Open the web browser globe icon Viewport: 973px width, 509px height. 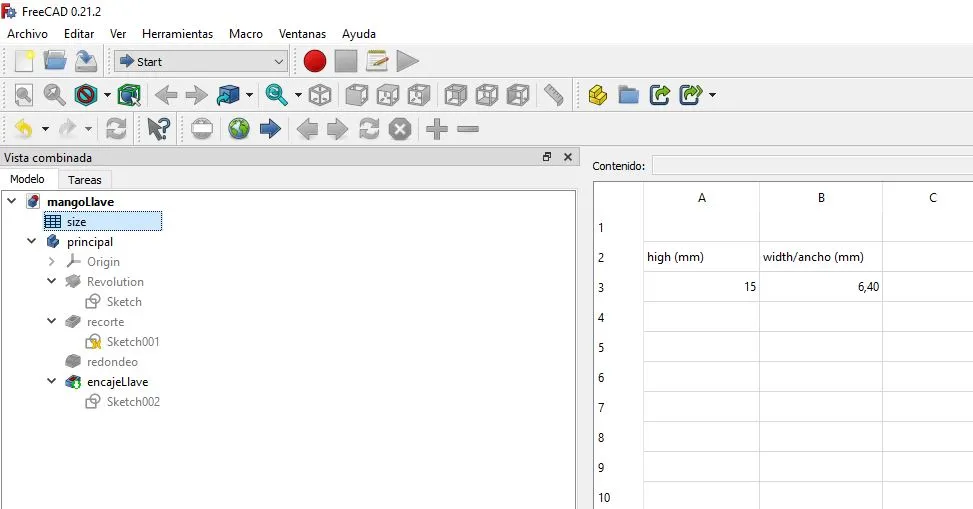[x=239, y=129]
